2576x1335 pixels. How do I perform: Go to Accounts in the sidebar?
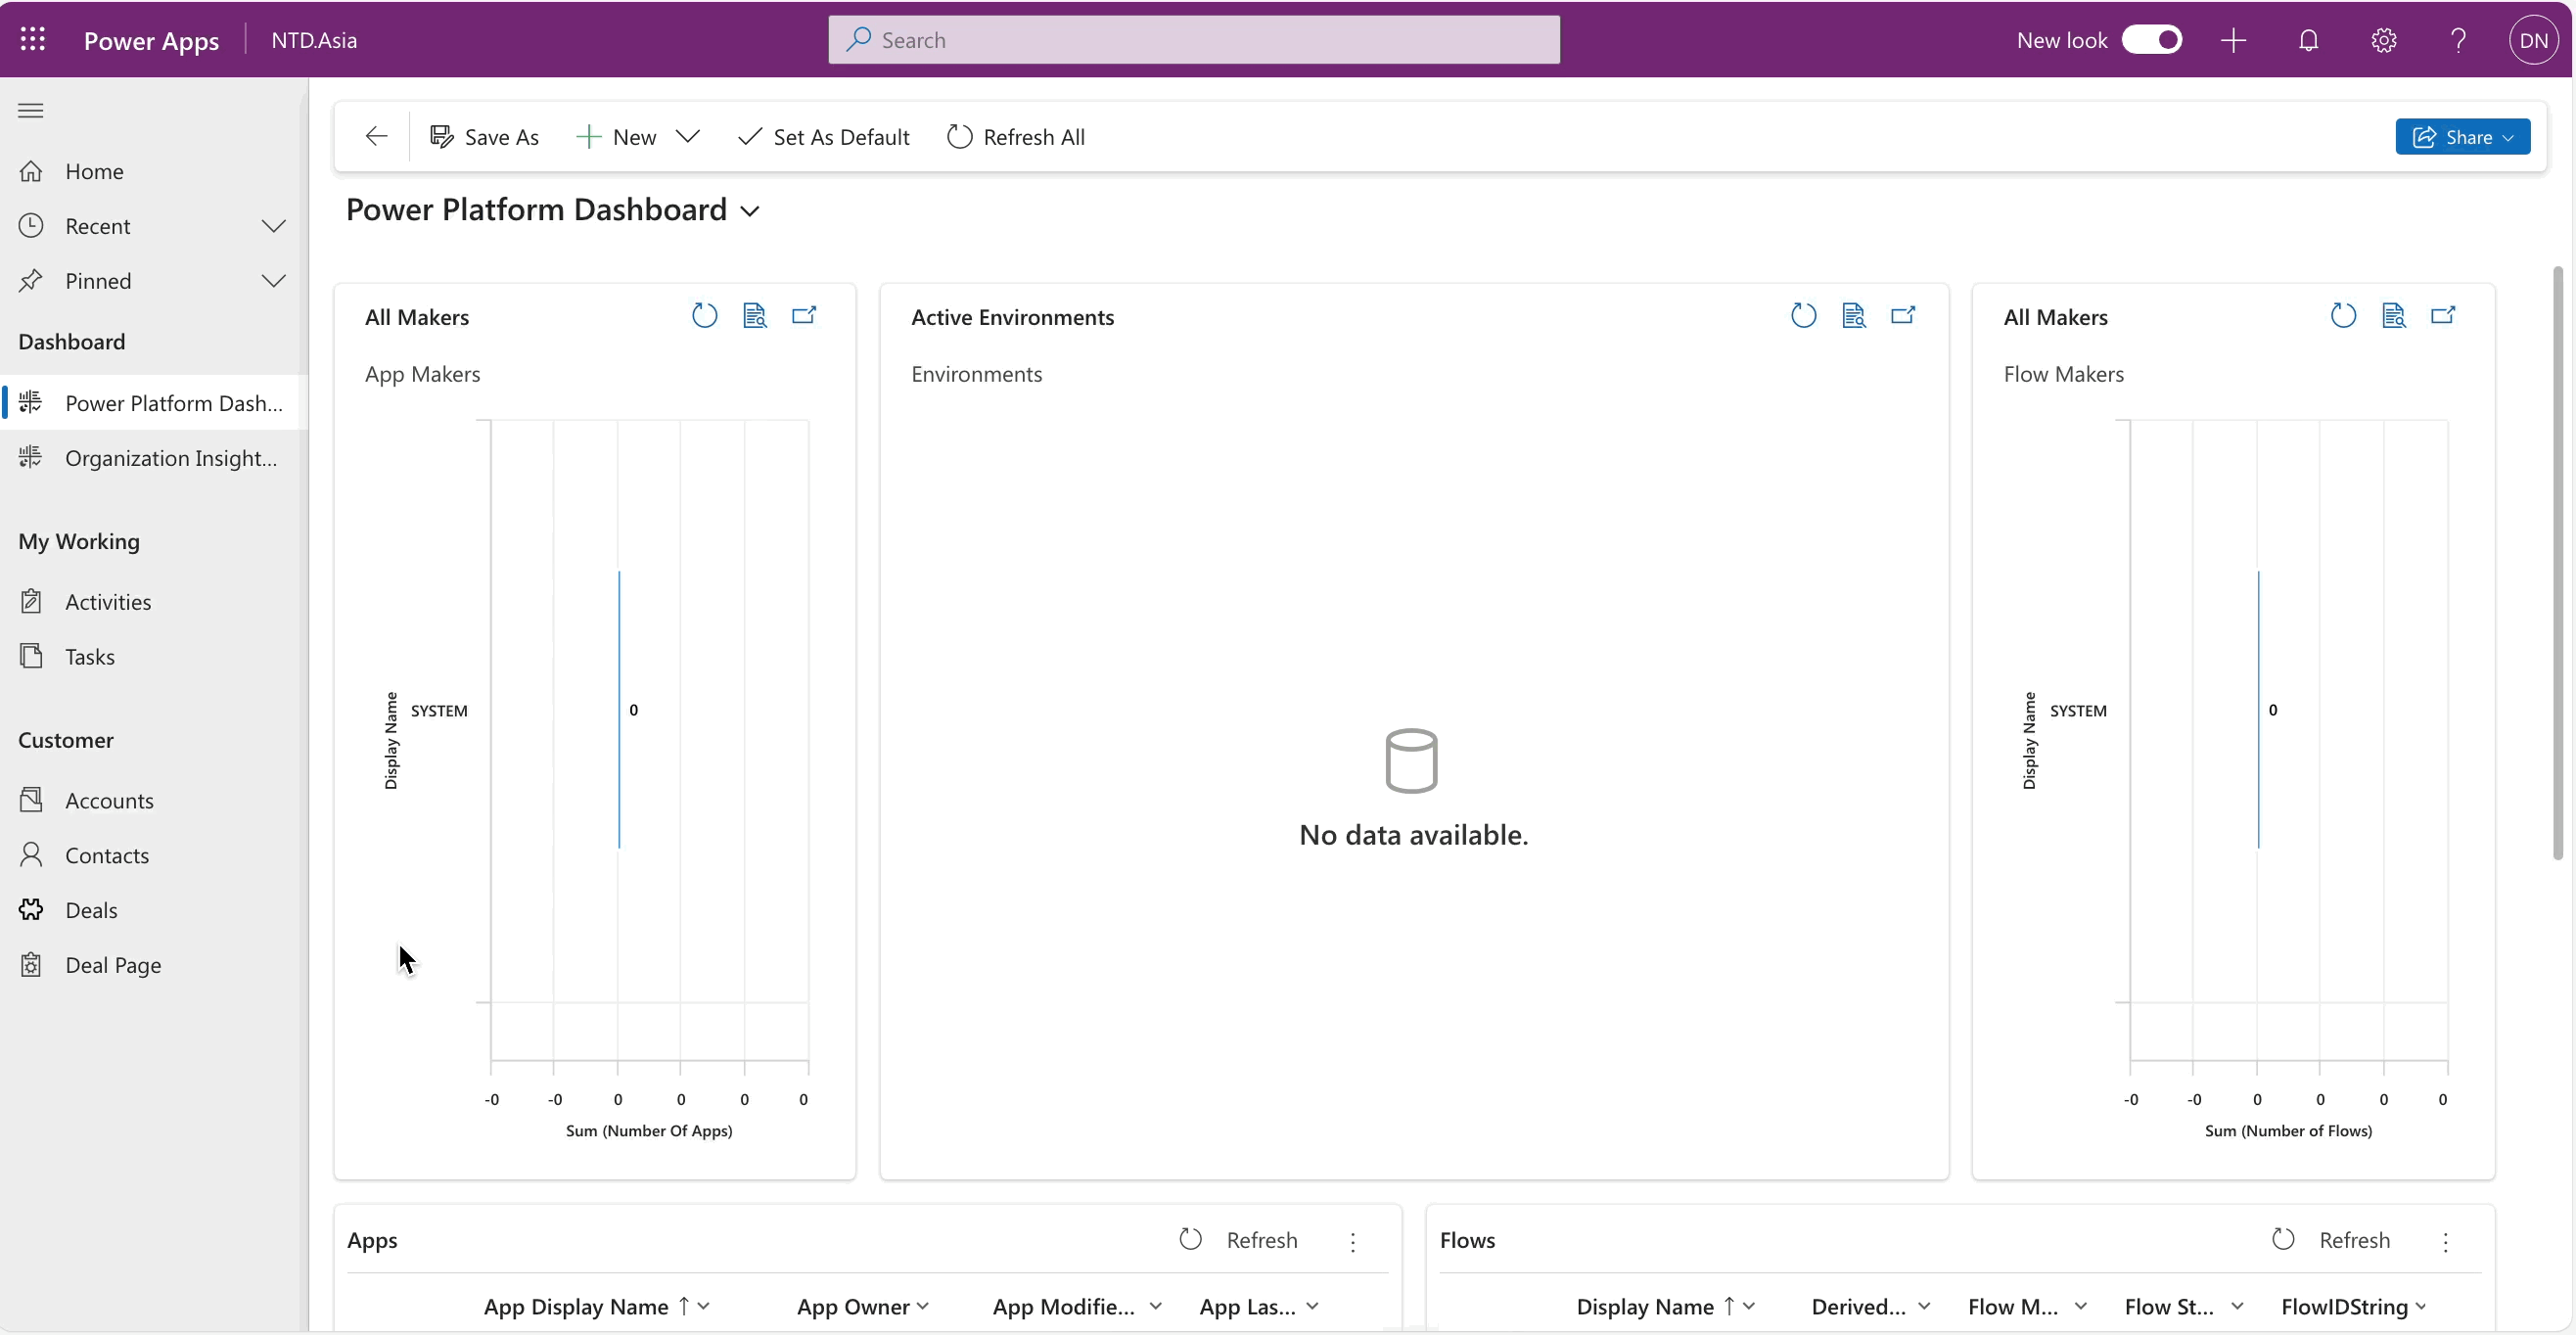pyautogui.click(x=109, y=800)
